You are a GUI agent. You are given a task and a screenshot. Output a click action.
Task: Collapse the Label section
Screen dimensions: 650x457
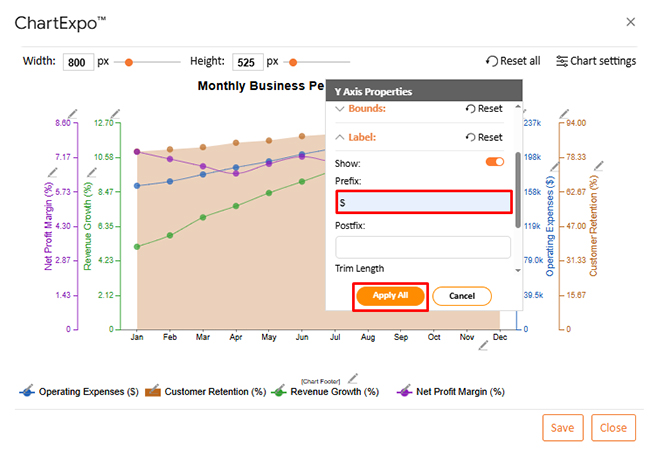[x=340, y=137]
